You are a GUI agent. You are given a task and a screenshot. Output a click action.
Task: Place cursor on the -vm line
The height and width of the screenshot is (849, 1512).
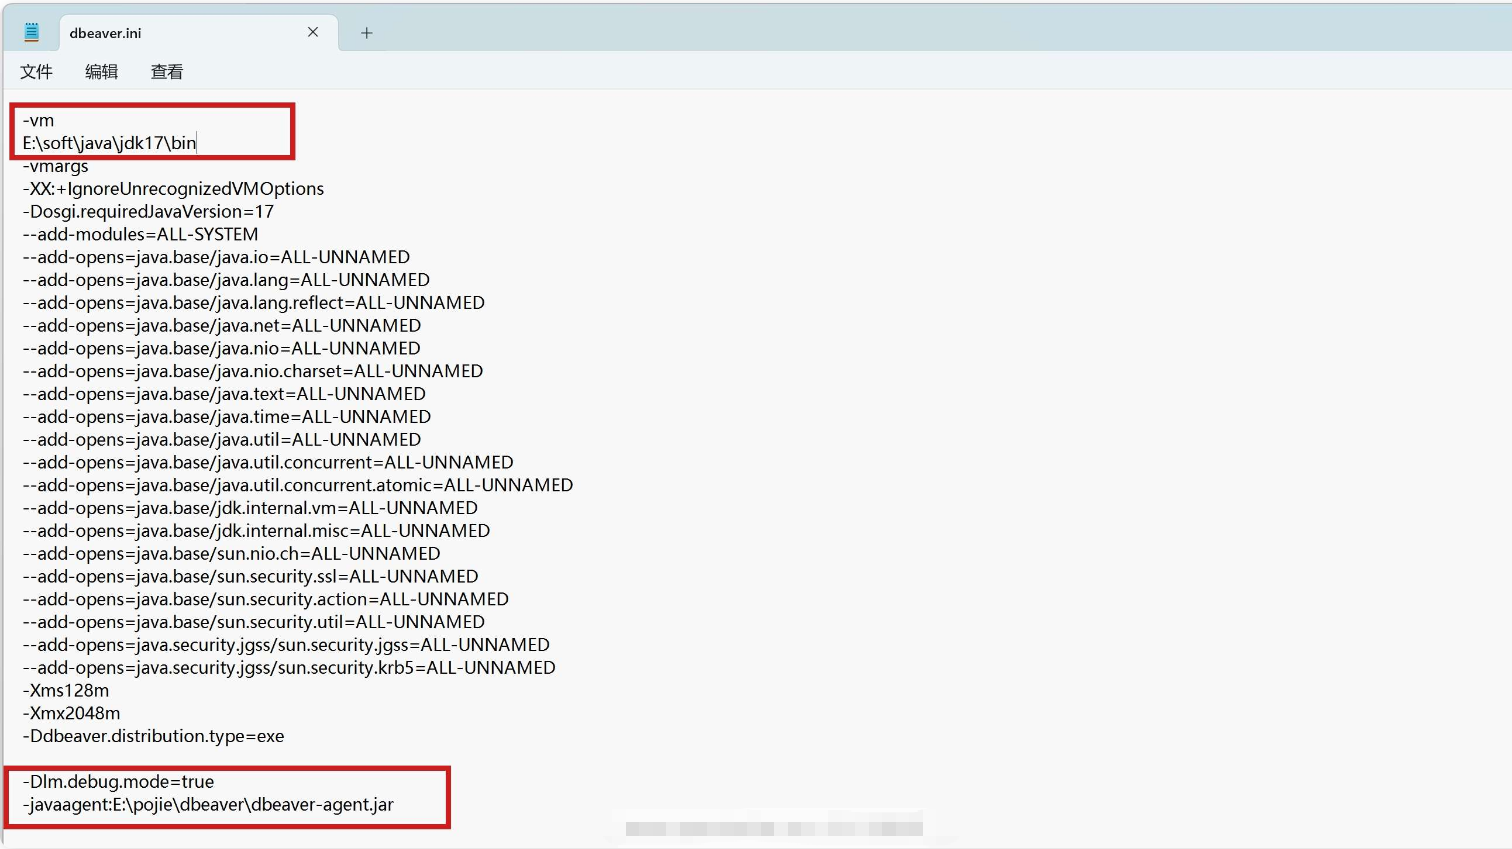39,120
